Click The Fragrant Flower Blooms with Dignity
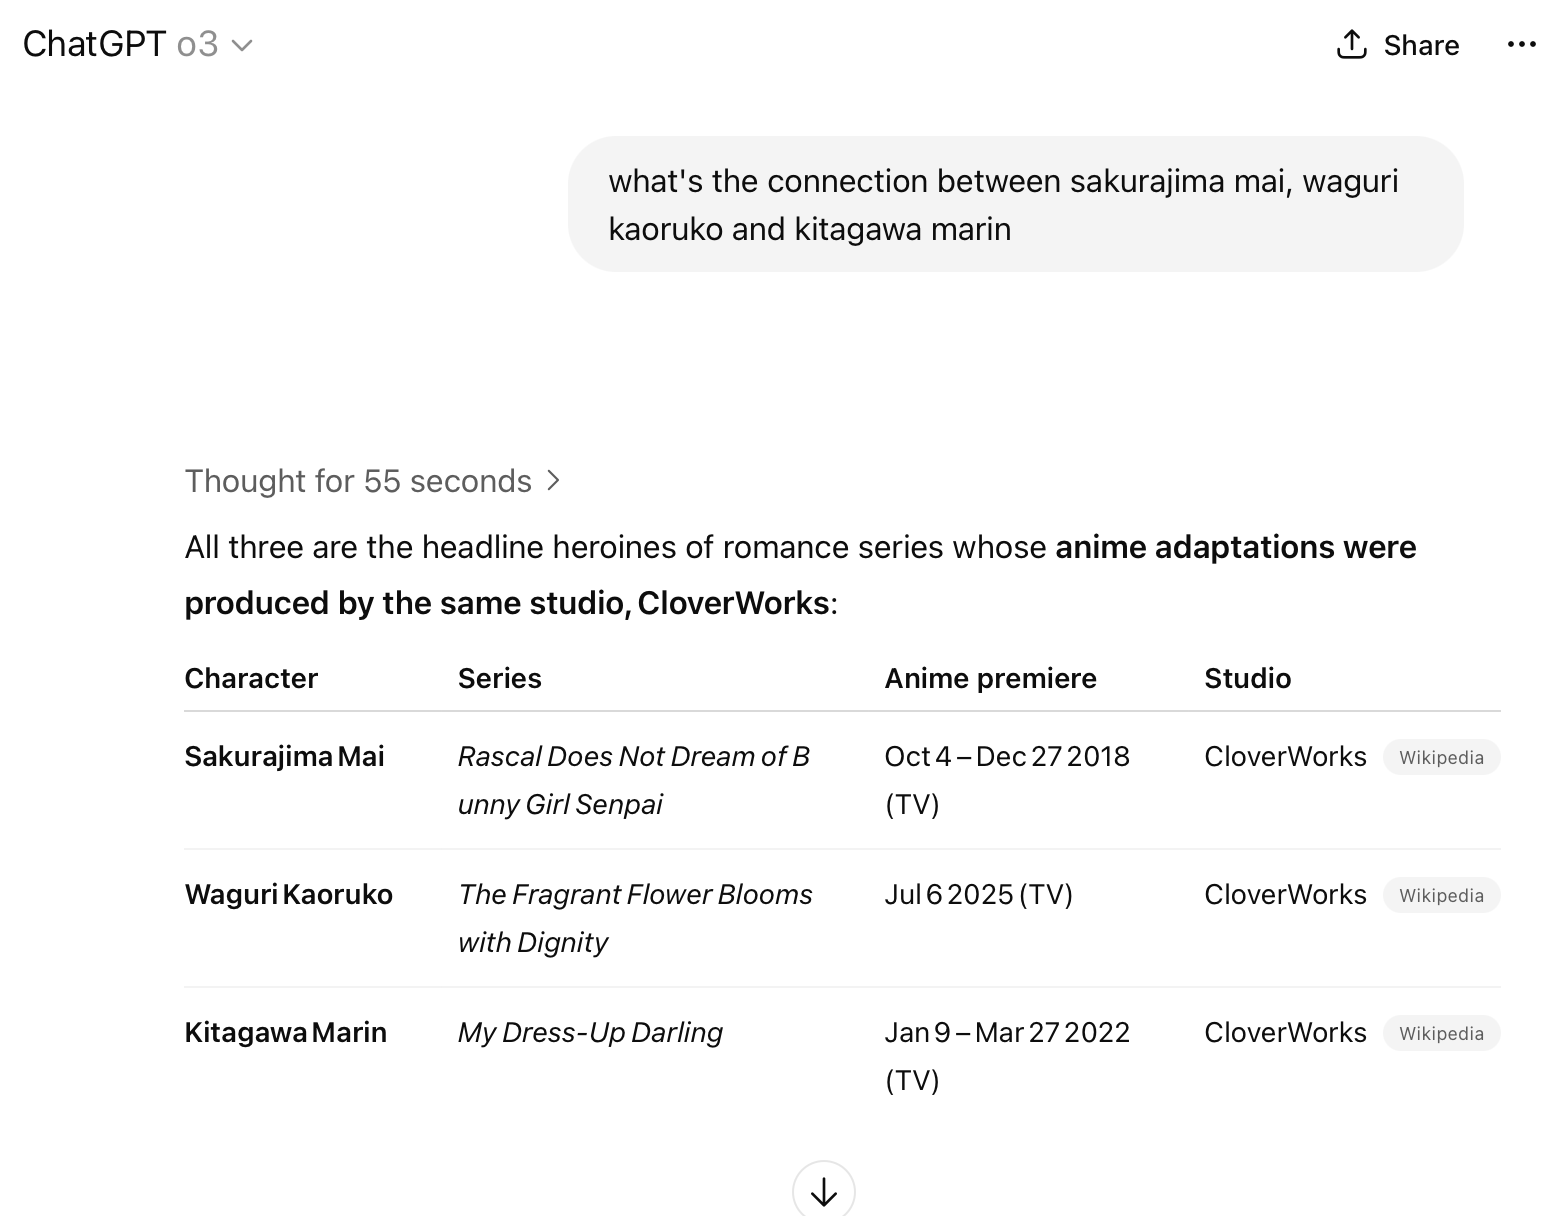Screen dimensions: 1562x1216 pyautogui.click(x=635, y=918)
